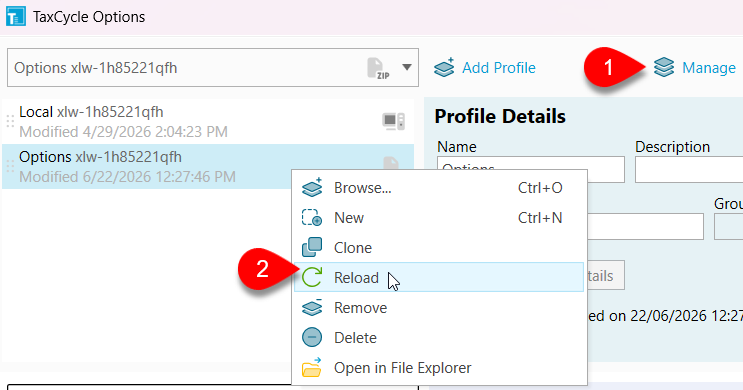
Task: Click the Add Profile link
Action: click(498, 68)
